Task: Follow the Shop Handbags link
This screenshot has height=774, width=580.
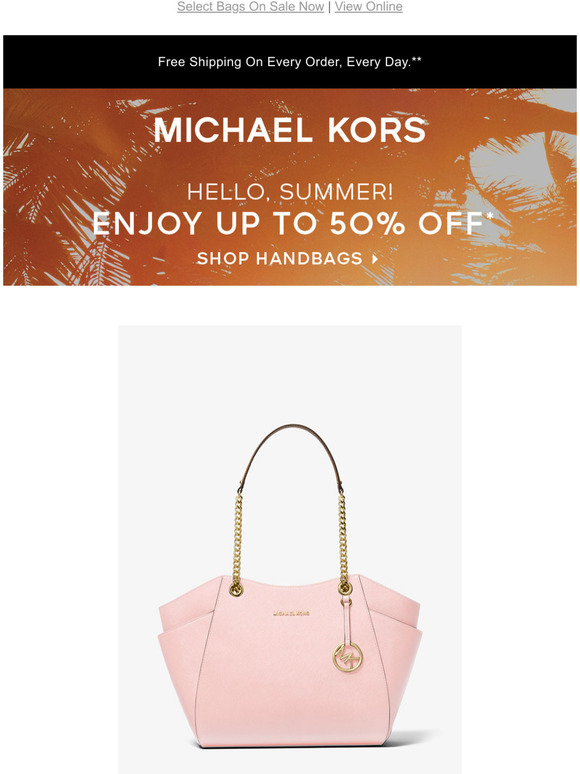Action: 280,258
